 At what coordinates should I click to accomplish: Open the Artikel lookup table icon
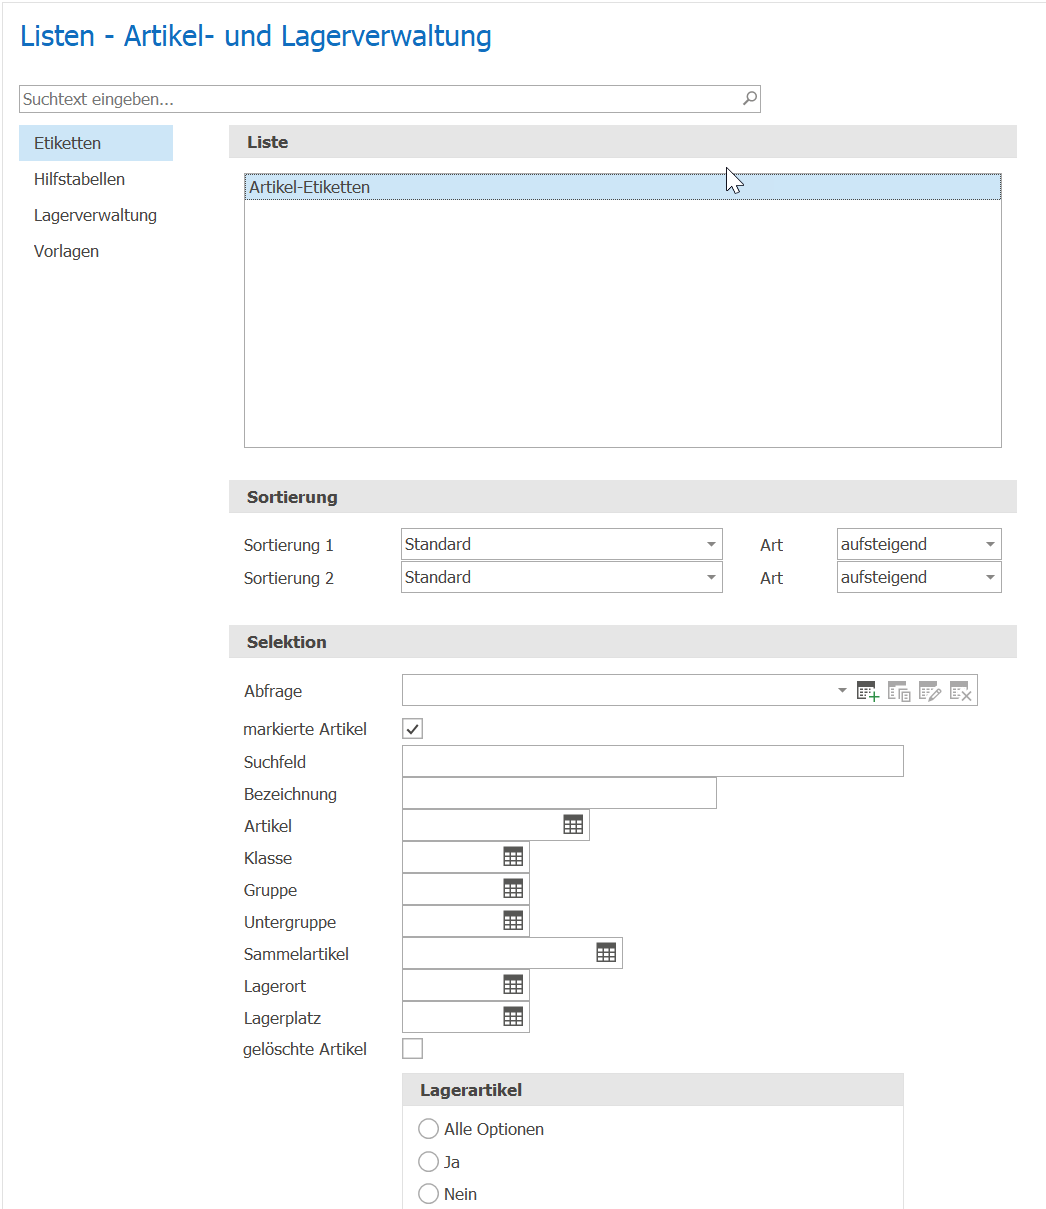573,825
